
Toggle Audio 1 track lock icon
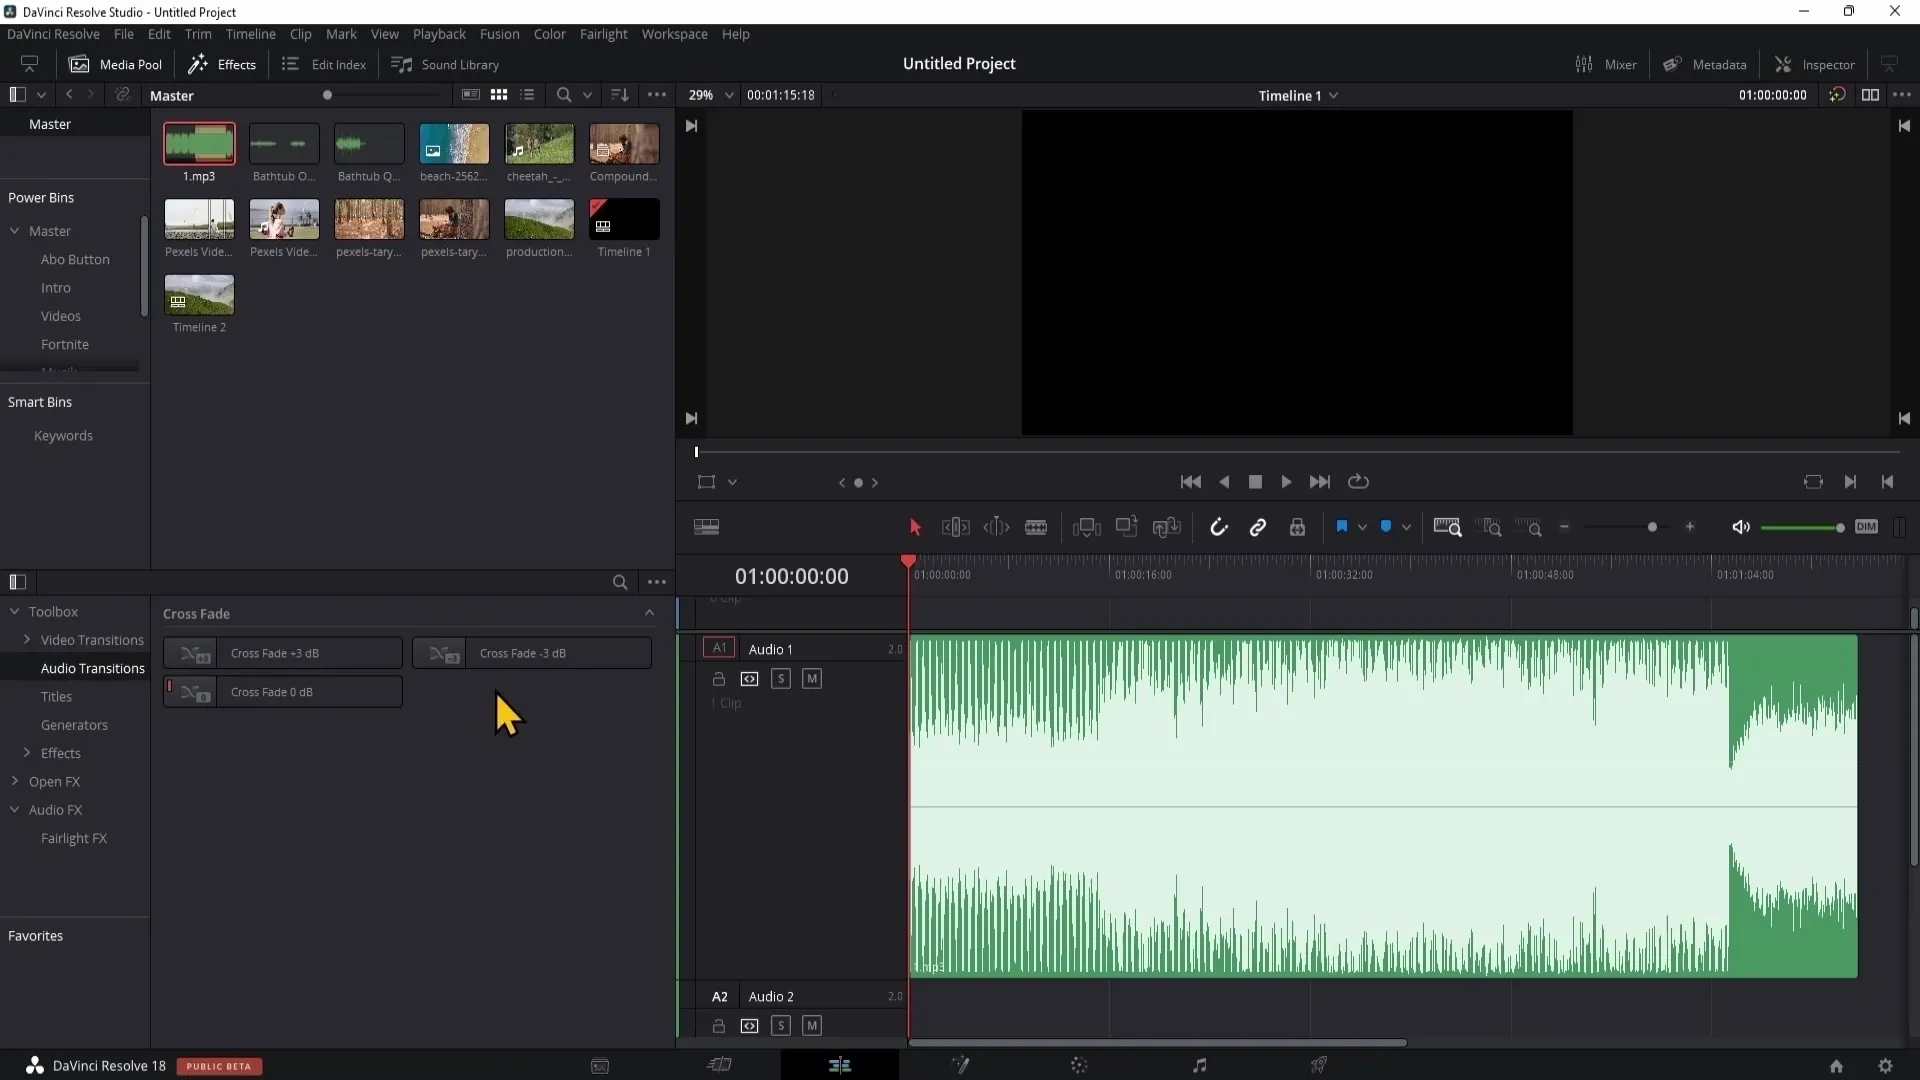pyautogui.click(x=717, y=678)
